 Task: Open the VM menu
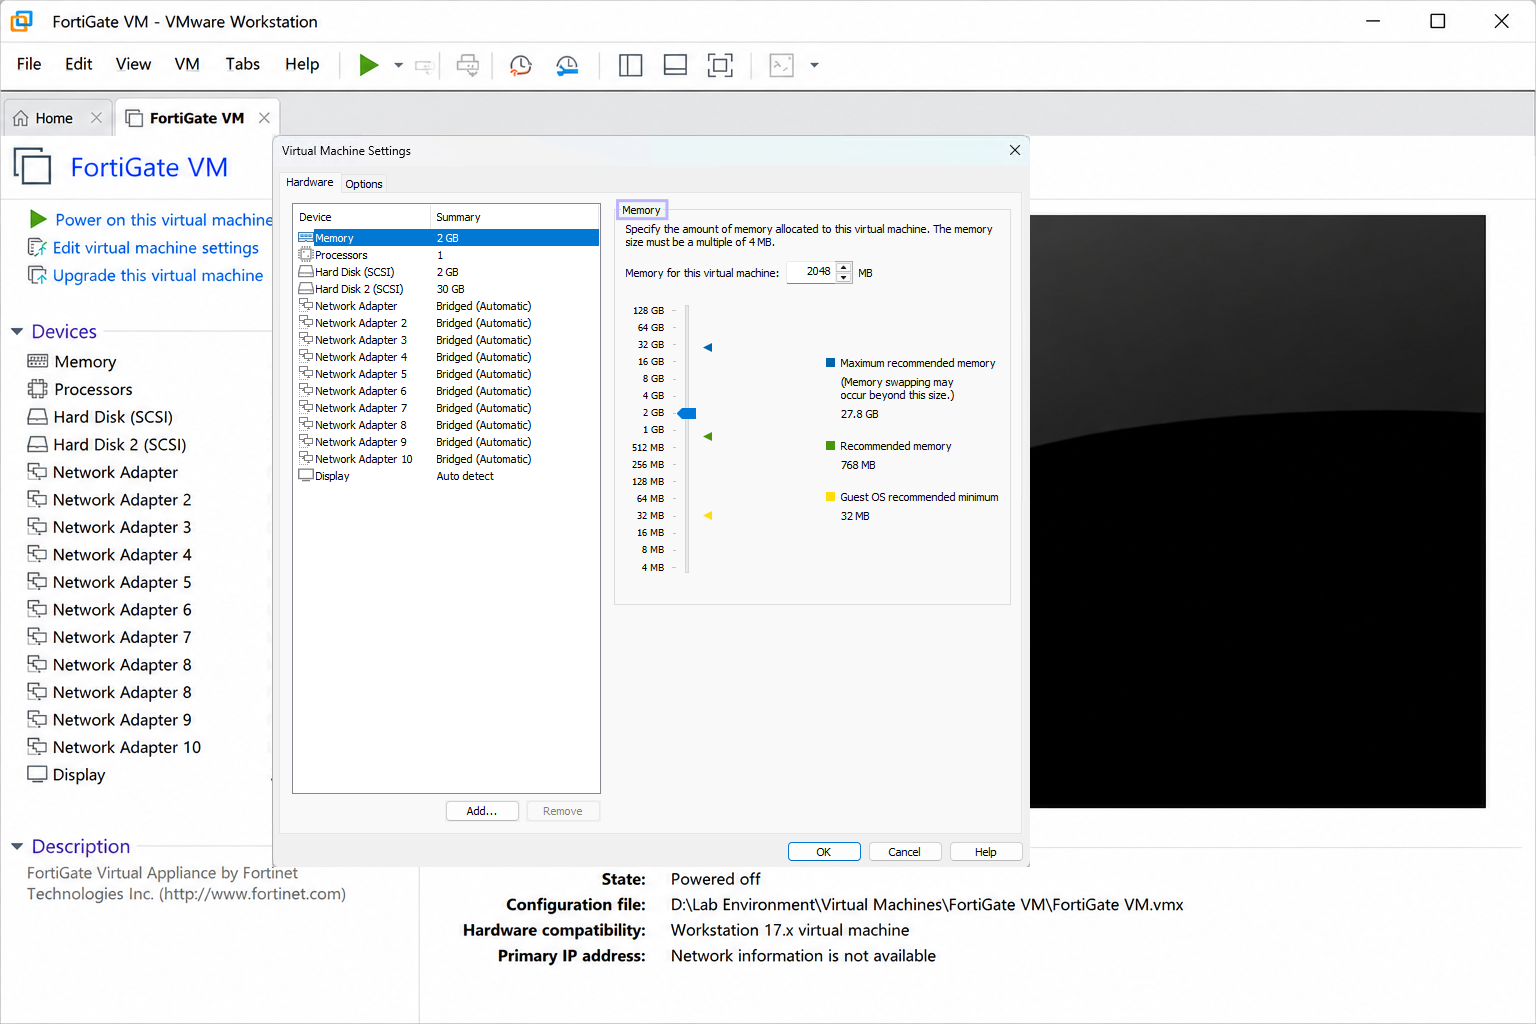coord(187,64)
